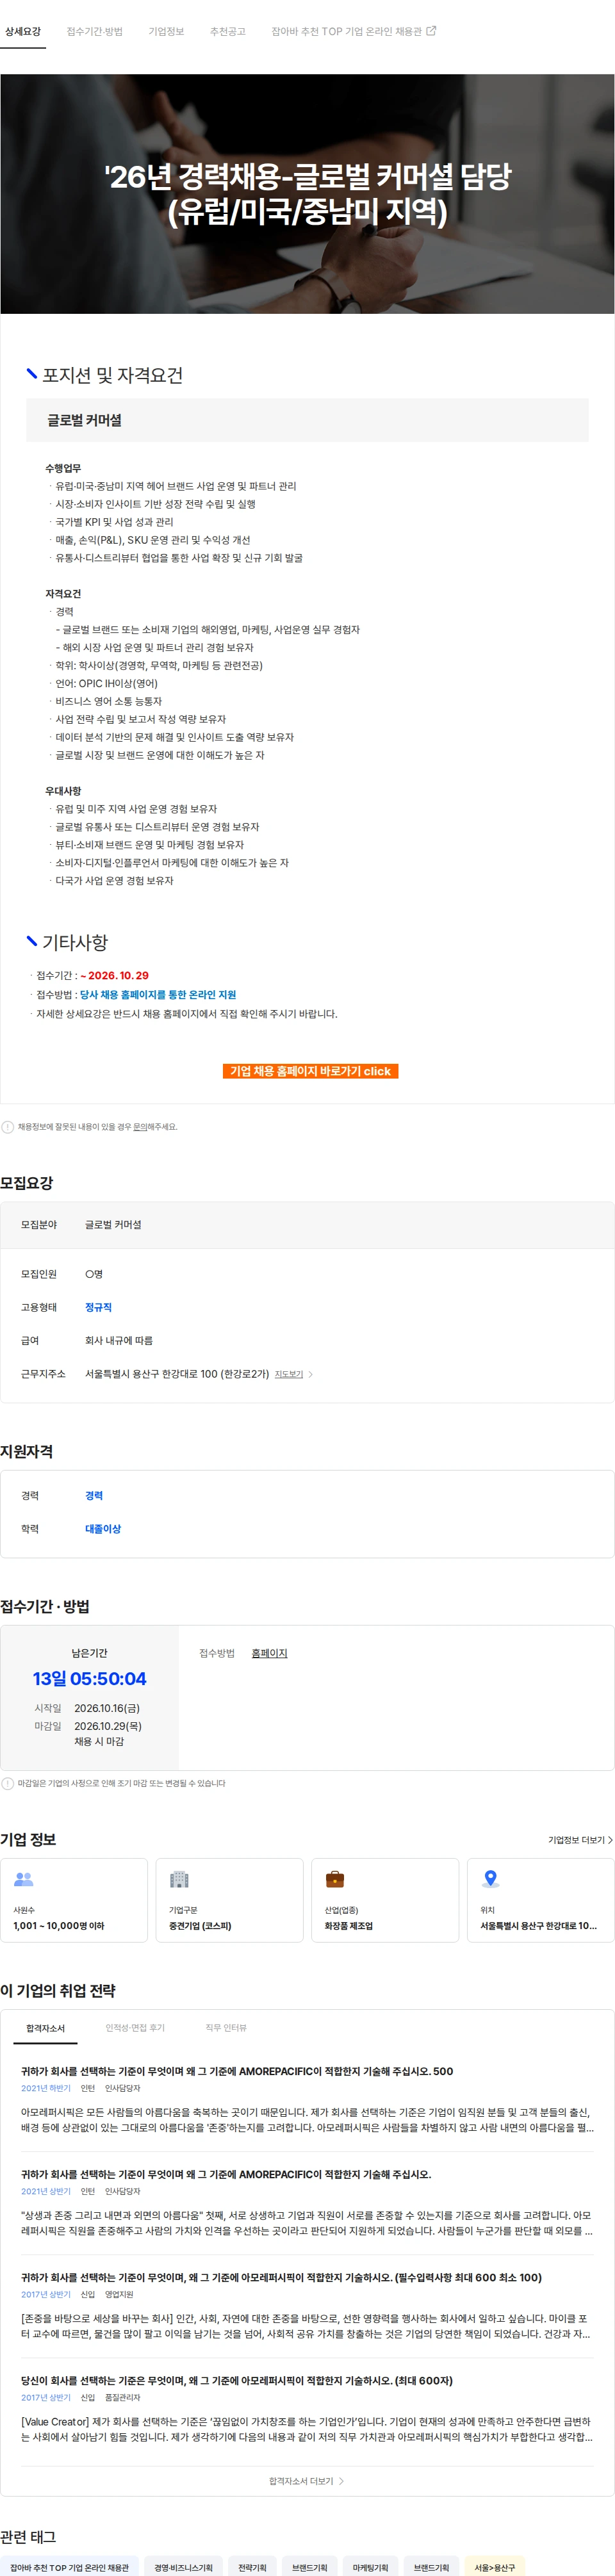Click the location pin icon in 위치 card
This screenshot has height=2576, width=615.
pos(490,1879)
